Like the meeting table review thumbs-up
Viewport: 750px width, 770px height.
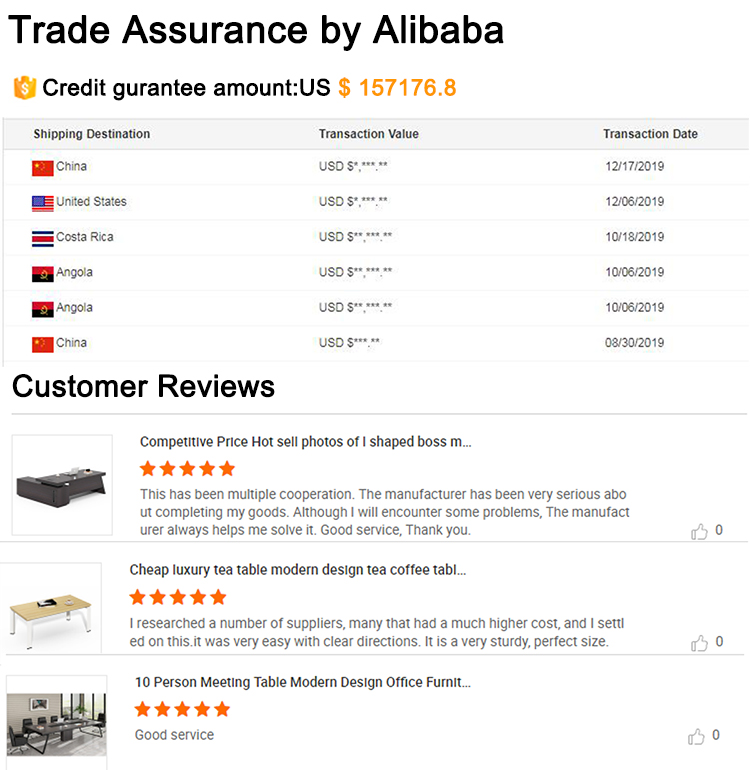(697, 737)
